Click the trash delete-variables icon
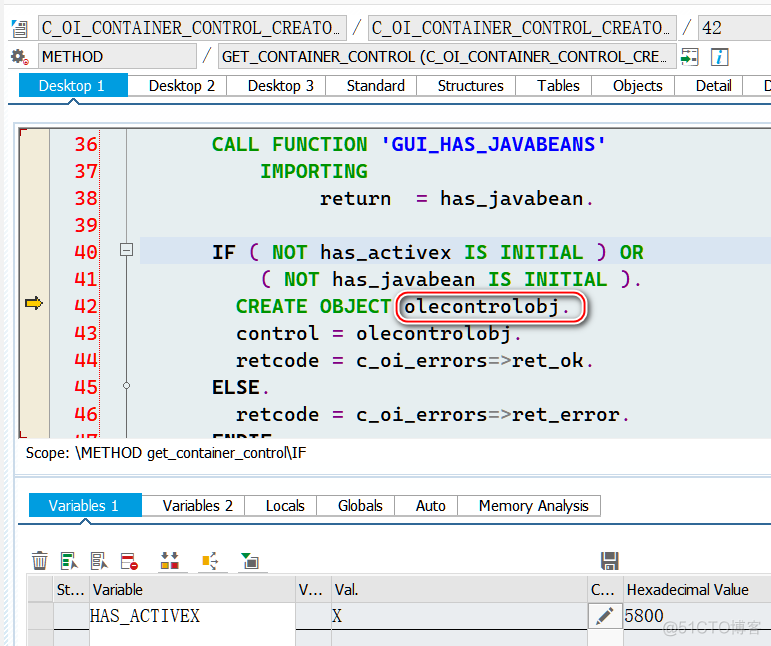 (x=40, y=560)
